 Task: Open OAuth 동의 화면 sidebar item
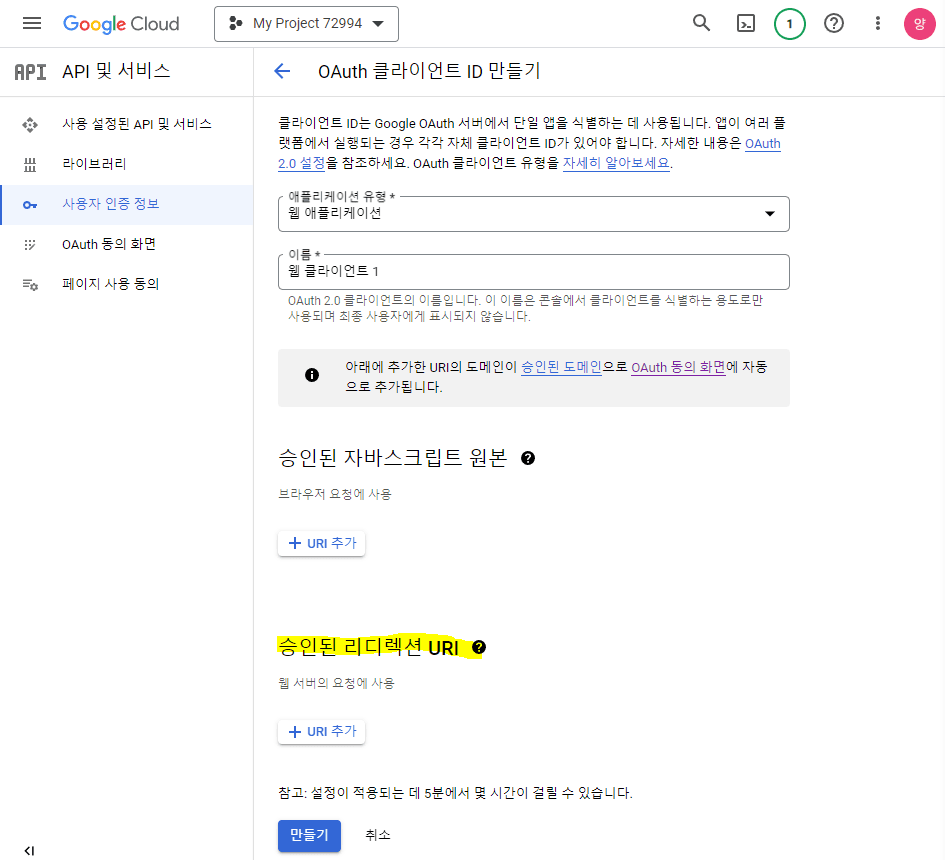pyautogui.click(x=109, y=244)
